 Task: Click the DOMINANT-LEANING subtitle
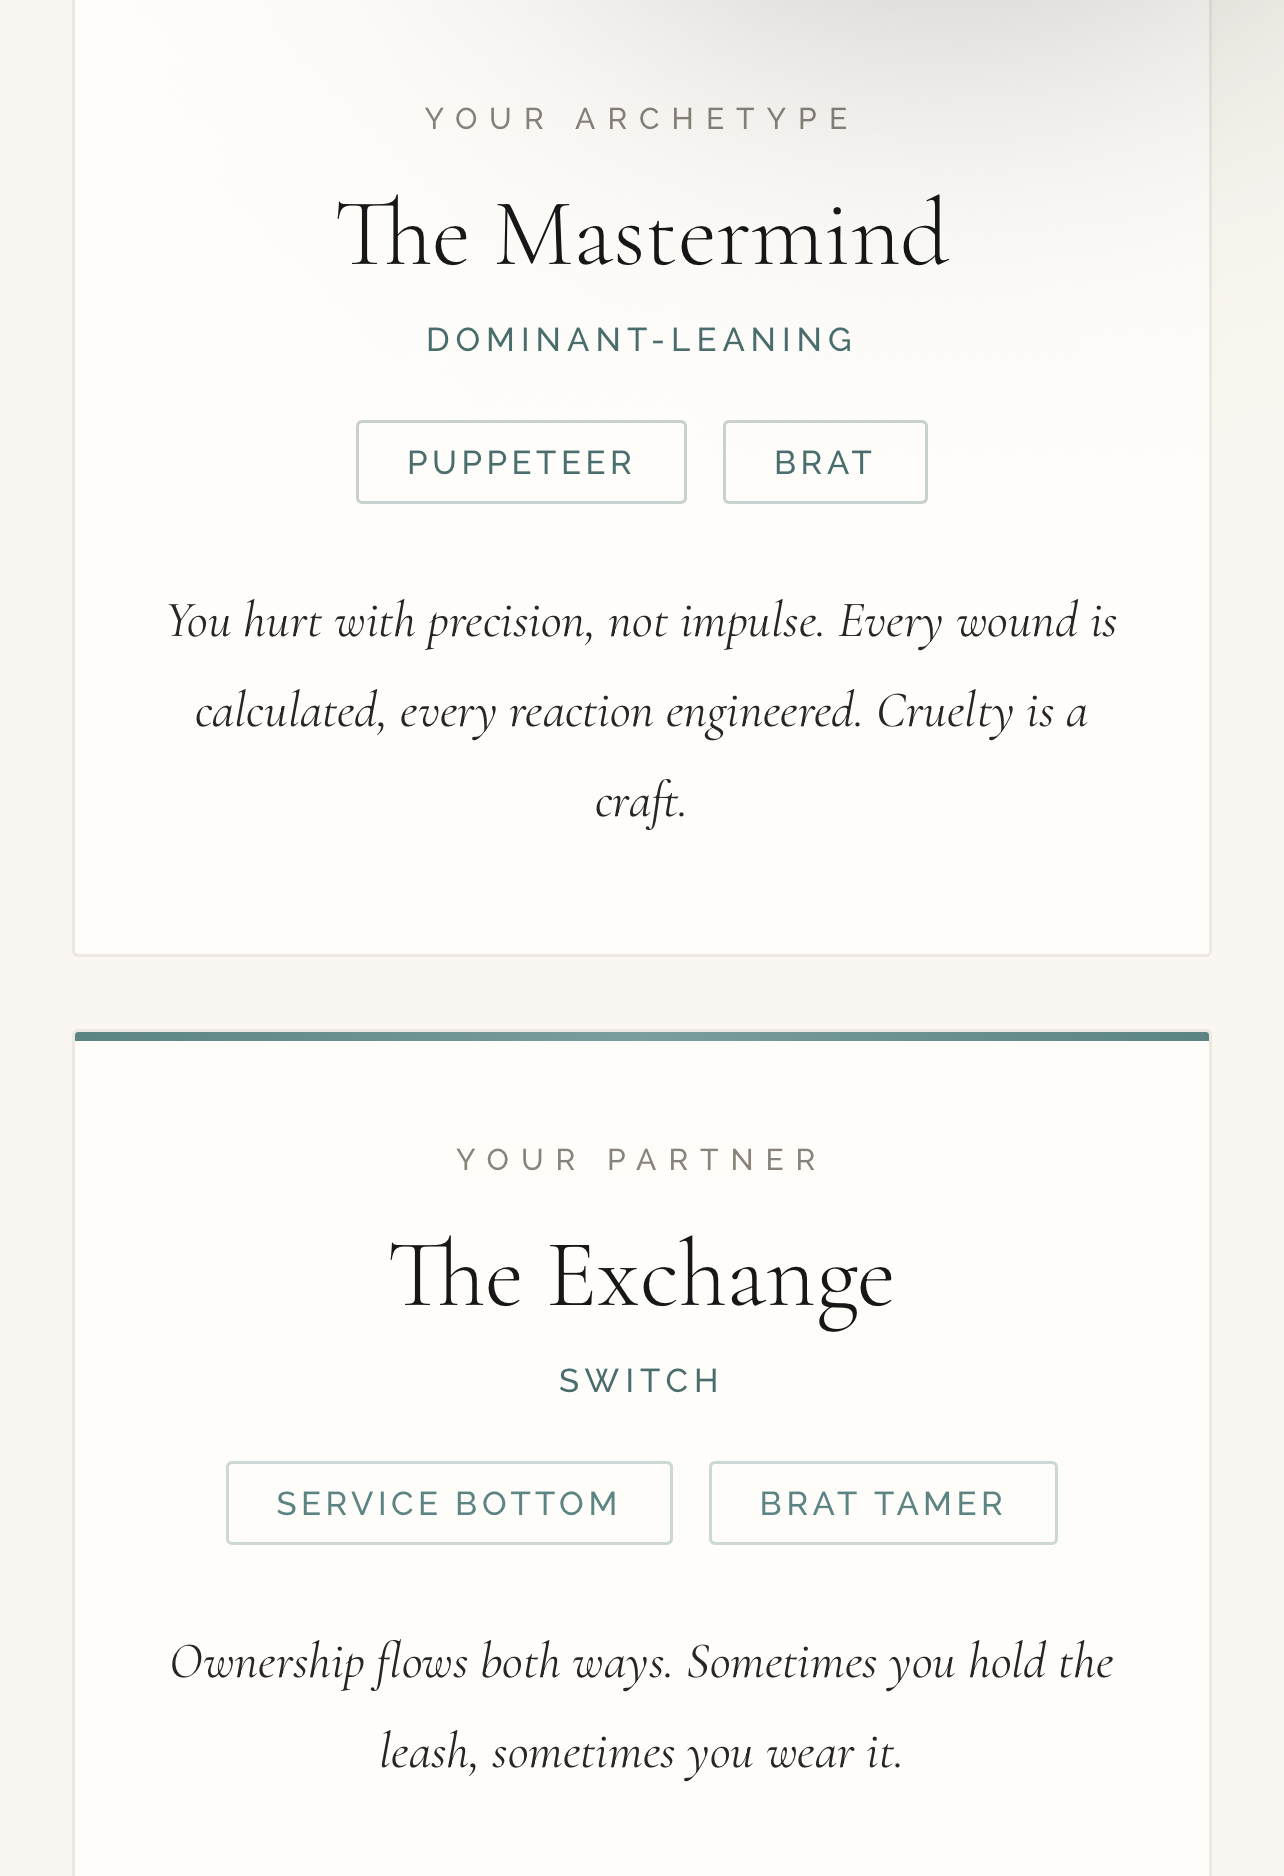(641, 340)
